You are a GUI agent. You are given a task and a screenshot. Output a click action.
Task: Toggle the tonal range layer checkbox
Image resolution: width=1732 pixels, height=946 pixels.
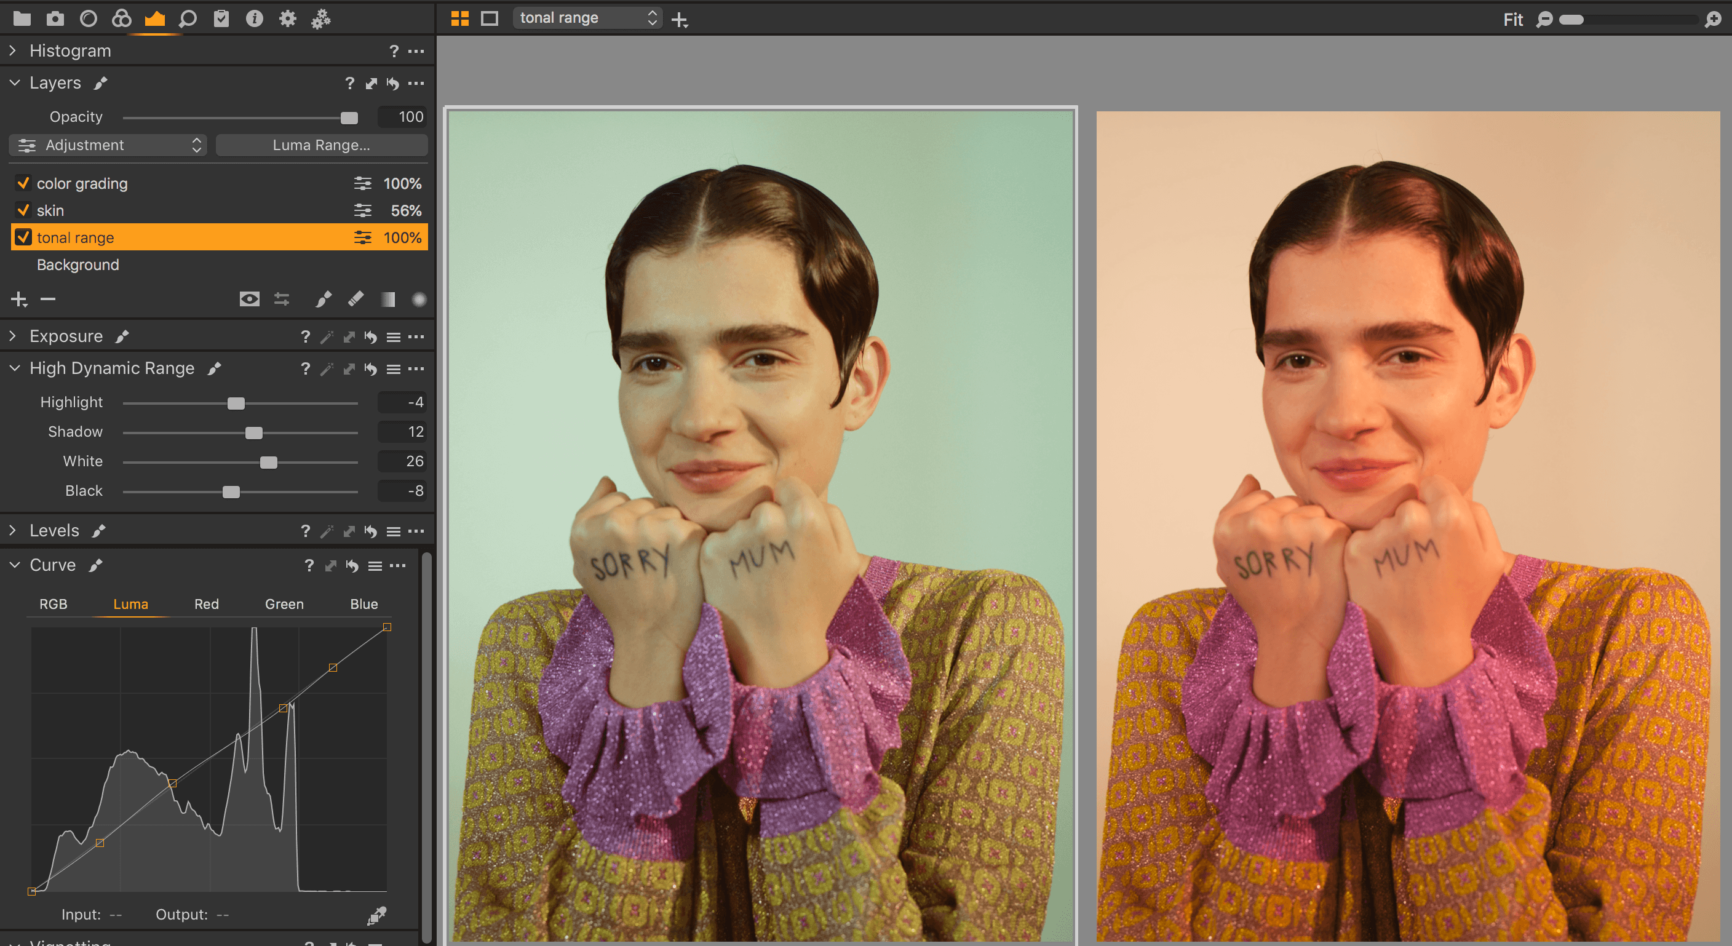click(23, 237)
